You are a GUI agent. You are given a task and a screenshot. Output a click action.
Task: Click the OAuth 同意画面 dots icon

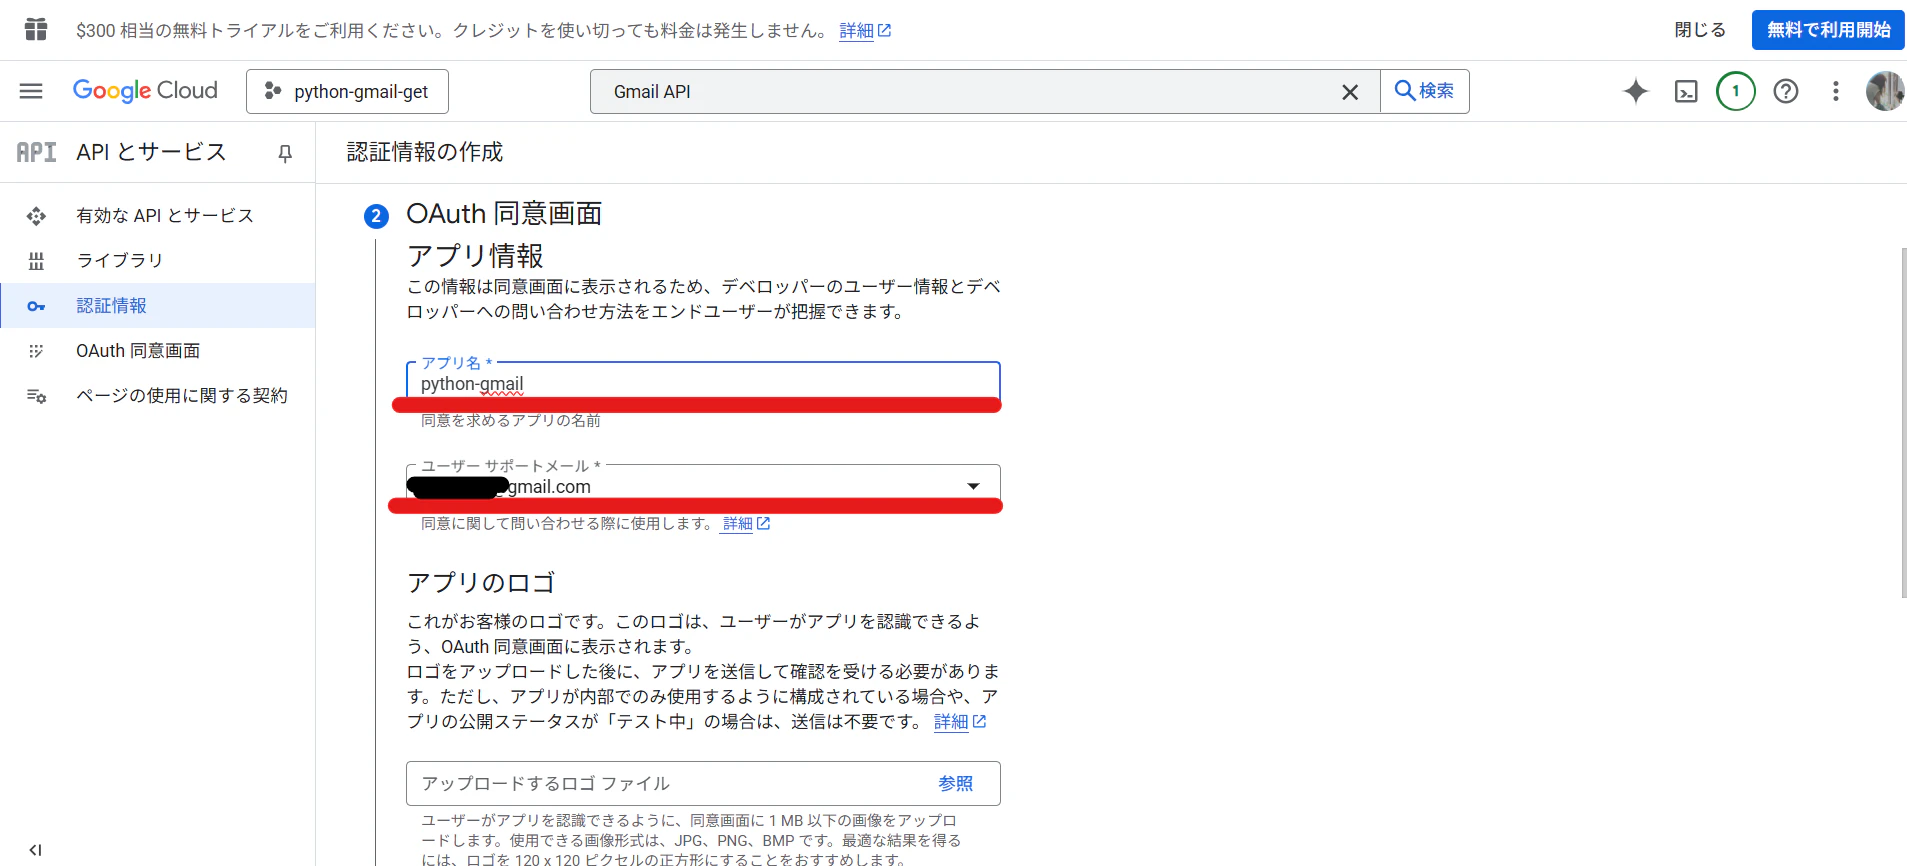(x=36, y=351)
